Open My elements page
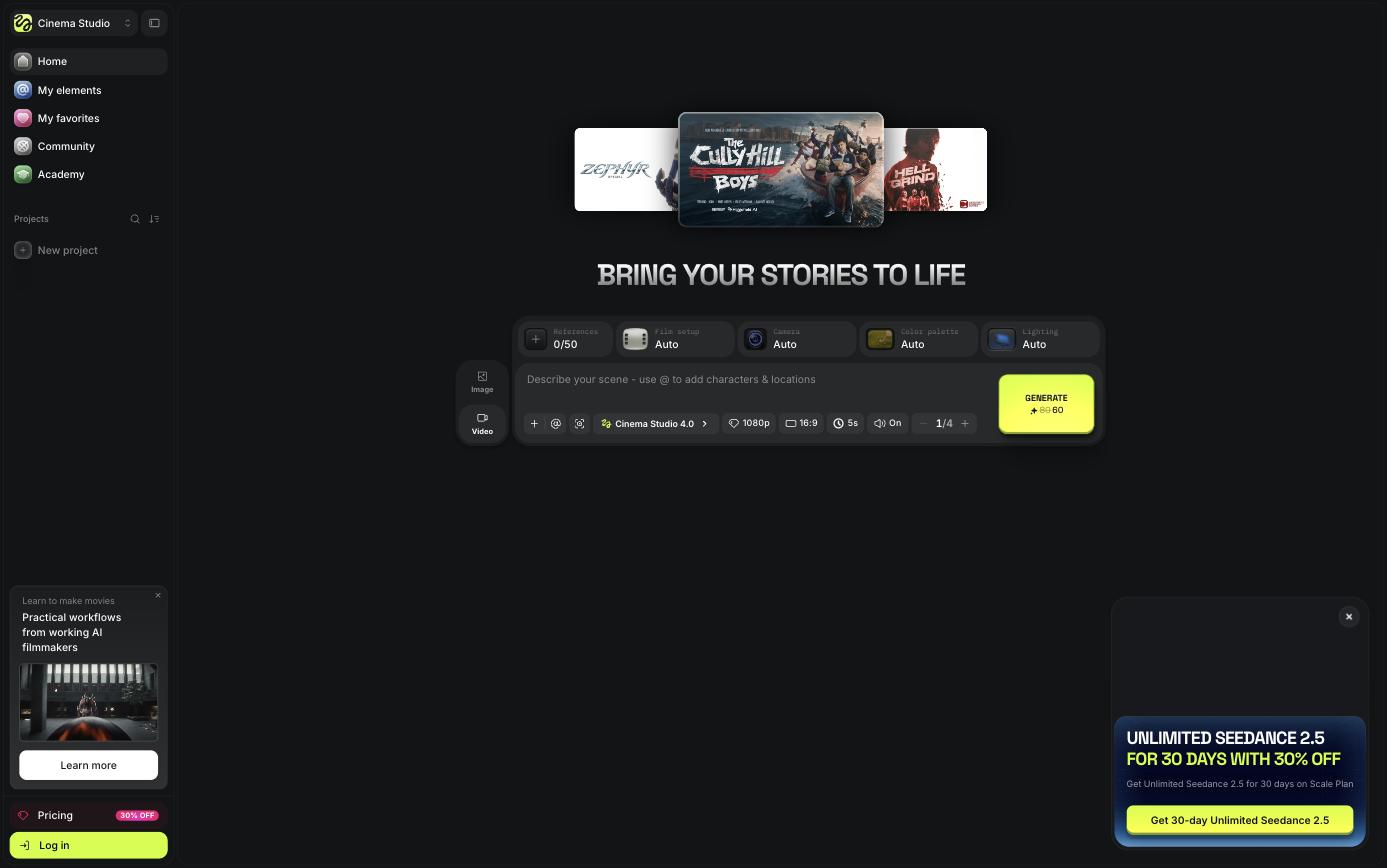This screenshot has height=868, width=1387. click(88, 90)
